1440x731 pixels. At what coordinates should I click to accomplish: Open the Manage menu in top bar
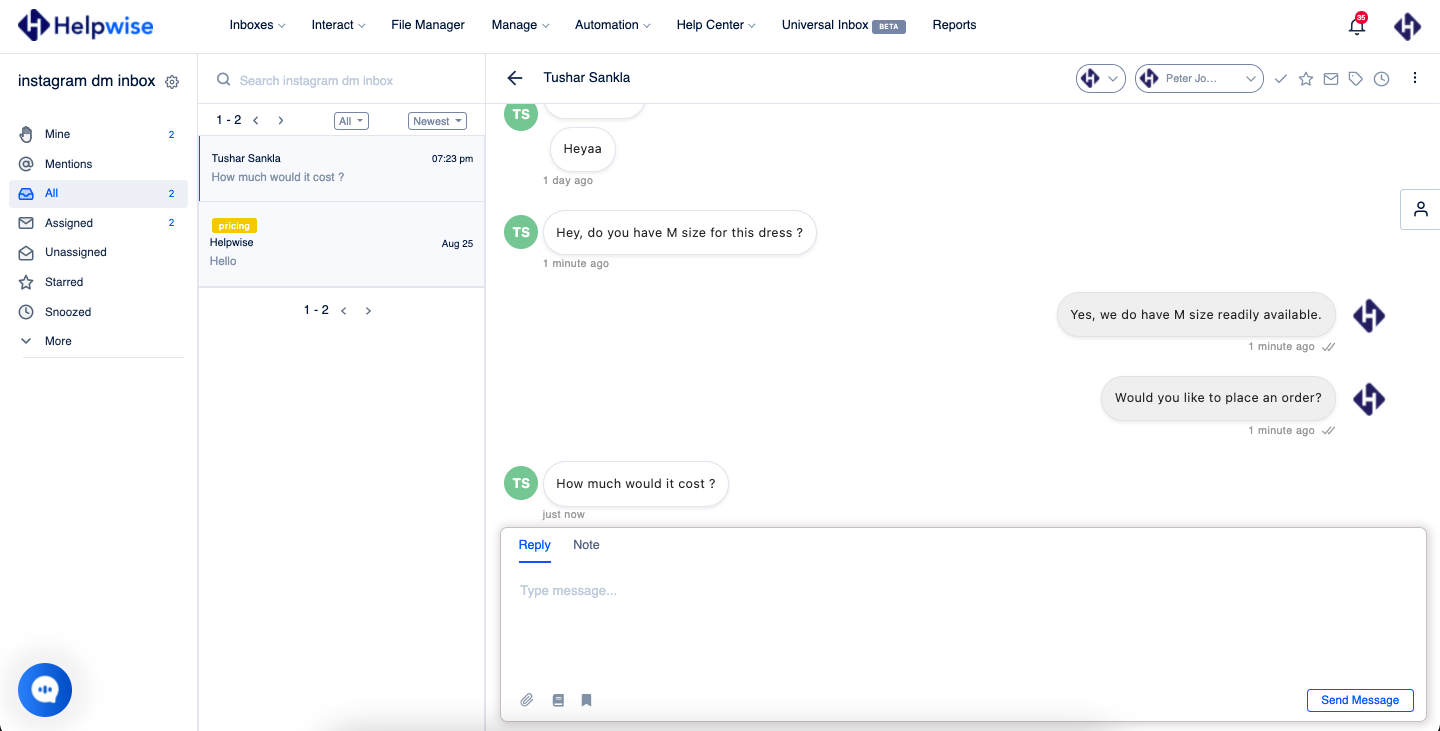tap(520, 24)
